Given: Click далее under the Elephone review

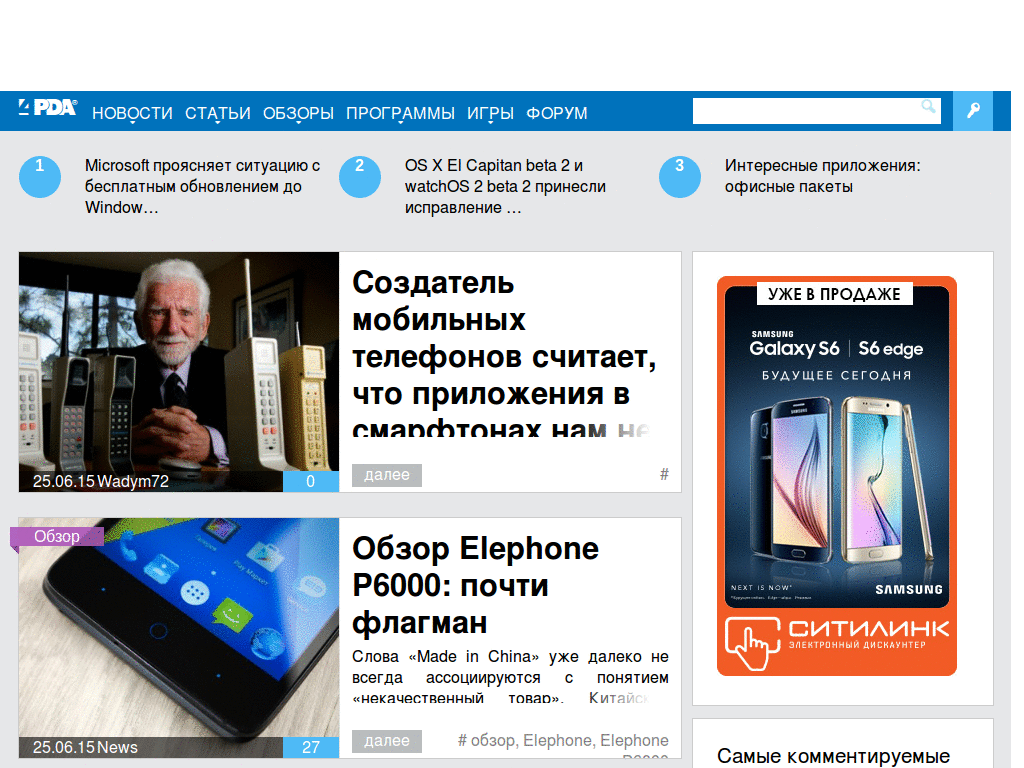Looking at the screenshot, I should [387, 741].
